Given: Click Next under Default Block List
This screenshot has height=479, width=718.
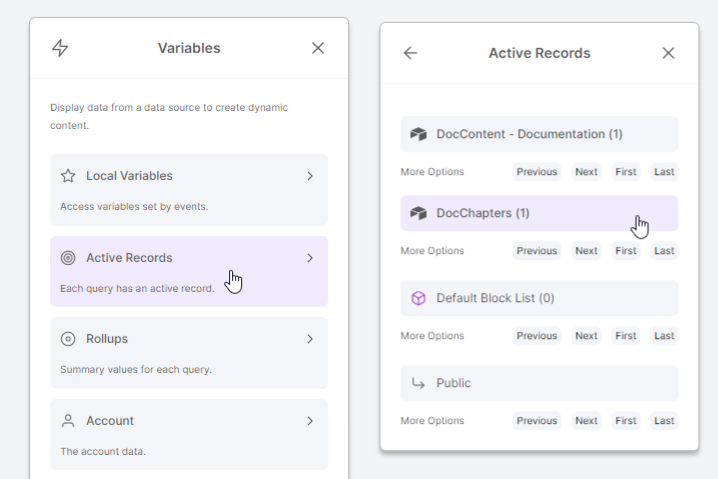Looking at the screenshot, I should [586, 336].
